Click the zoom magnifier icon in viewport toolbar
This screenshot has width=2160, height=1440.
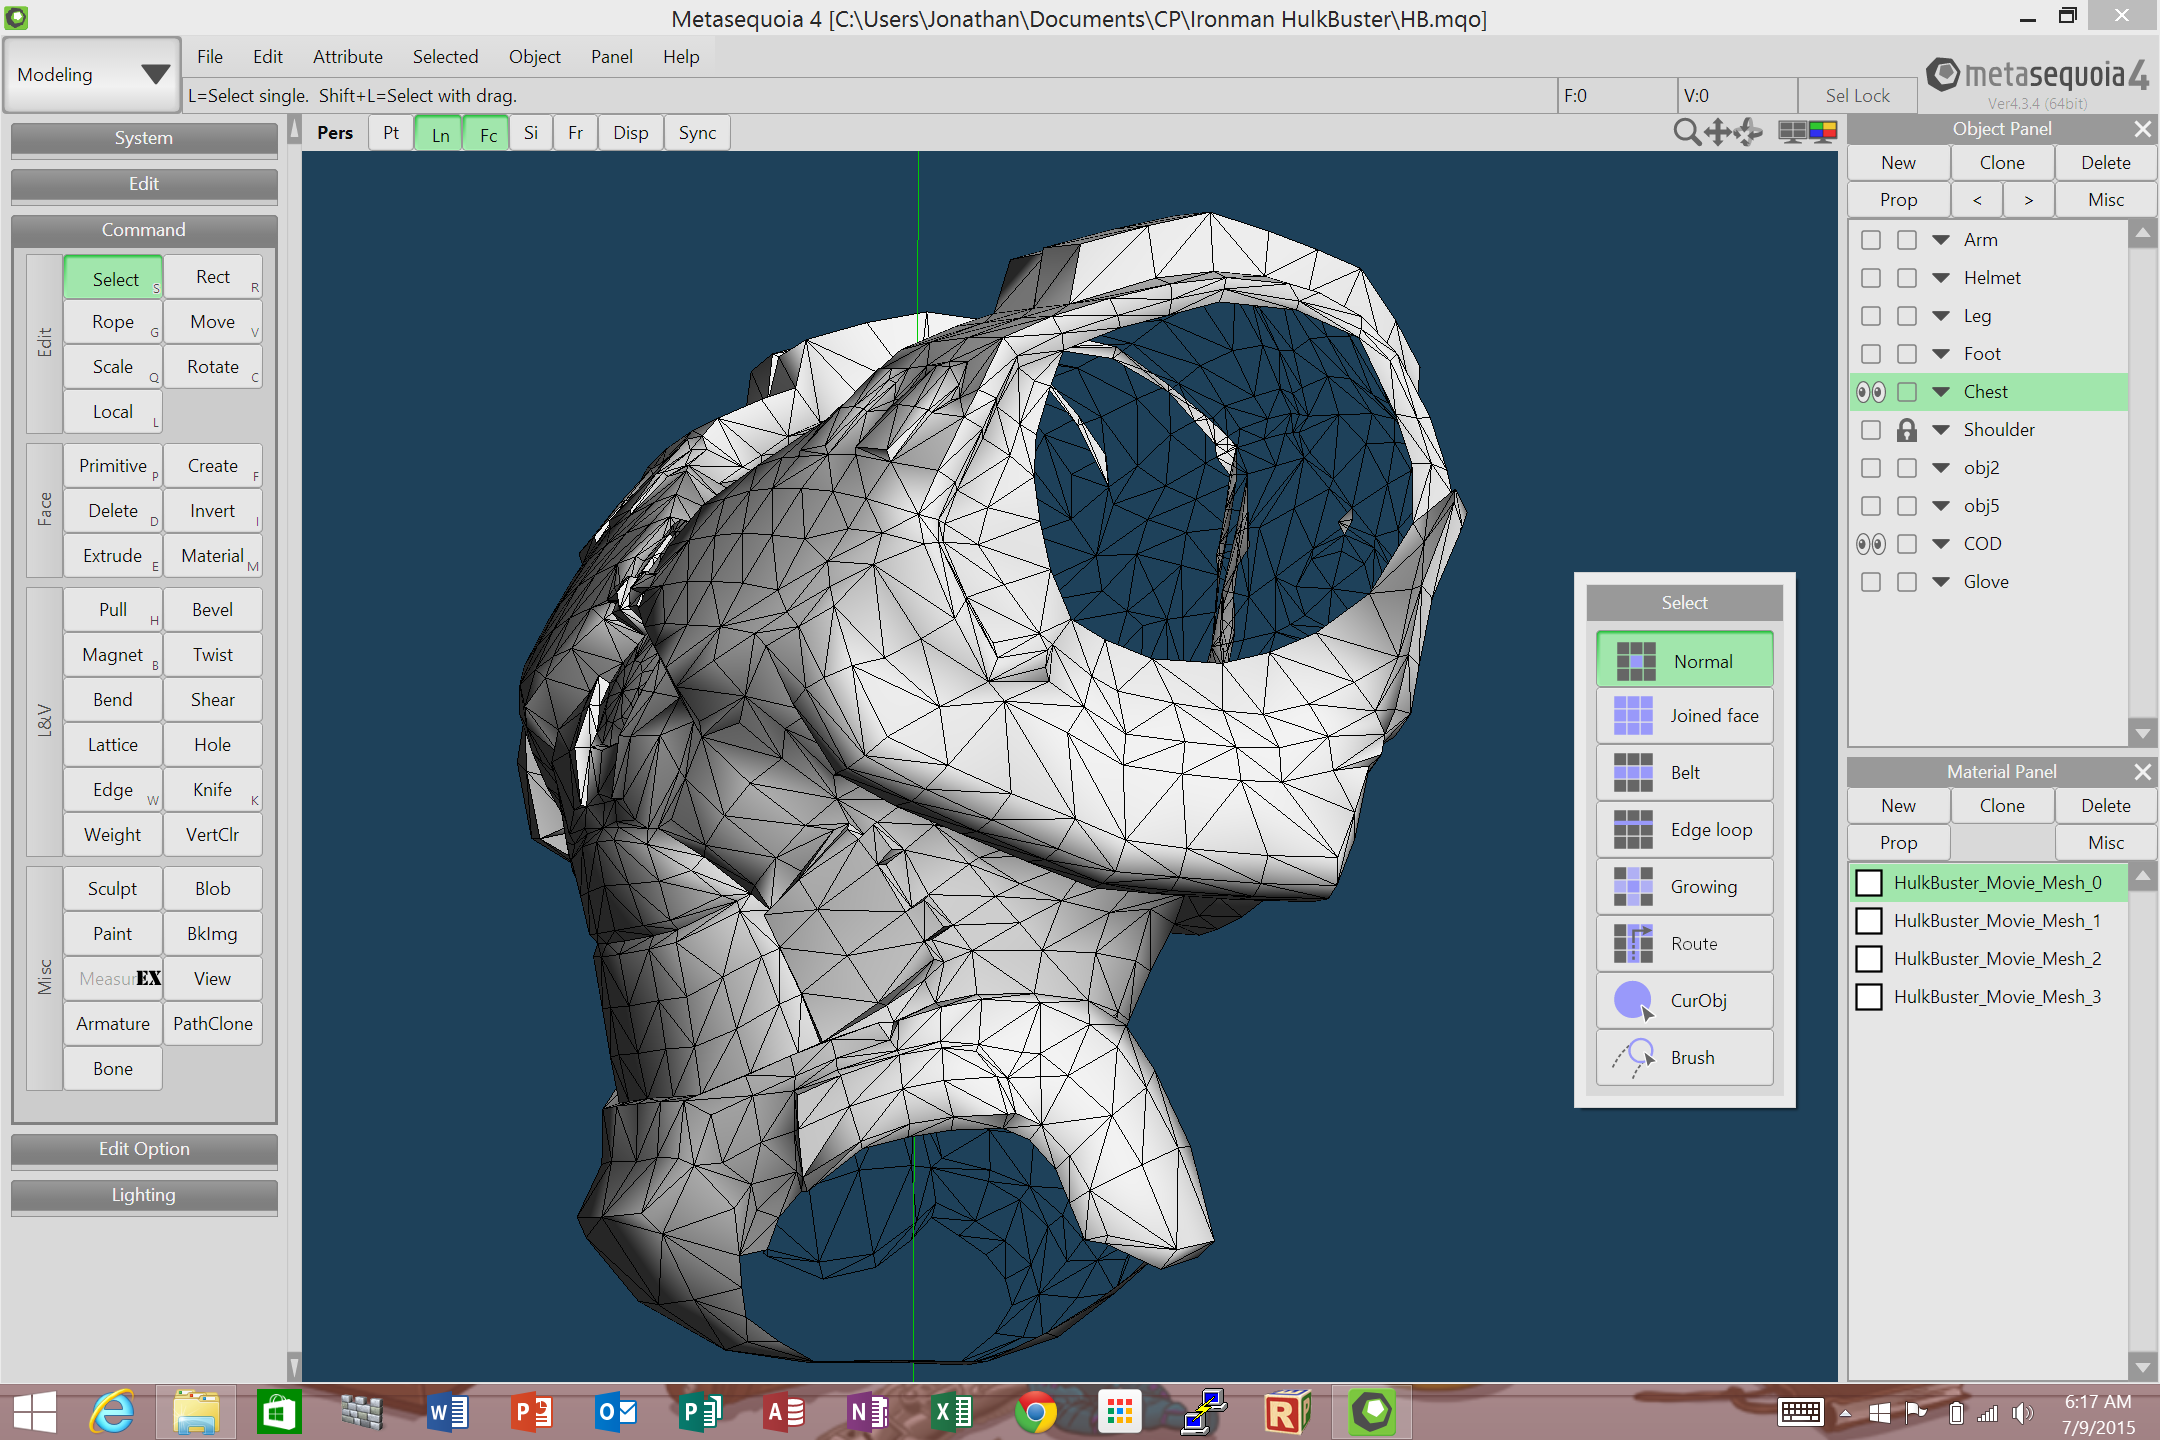coord(1686,132)
